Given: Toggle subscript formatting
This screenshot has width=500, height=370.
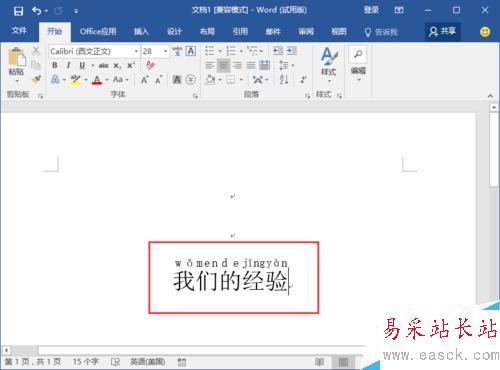Looking at the screenshot, I should coord(117,66).
